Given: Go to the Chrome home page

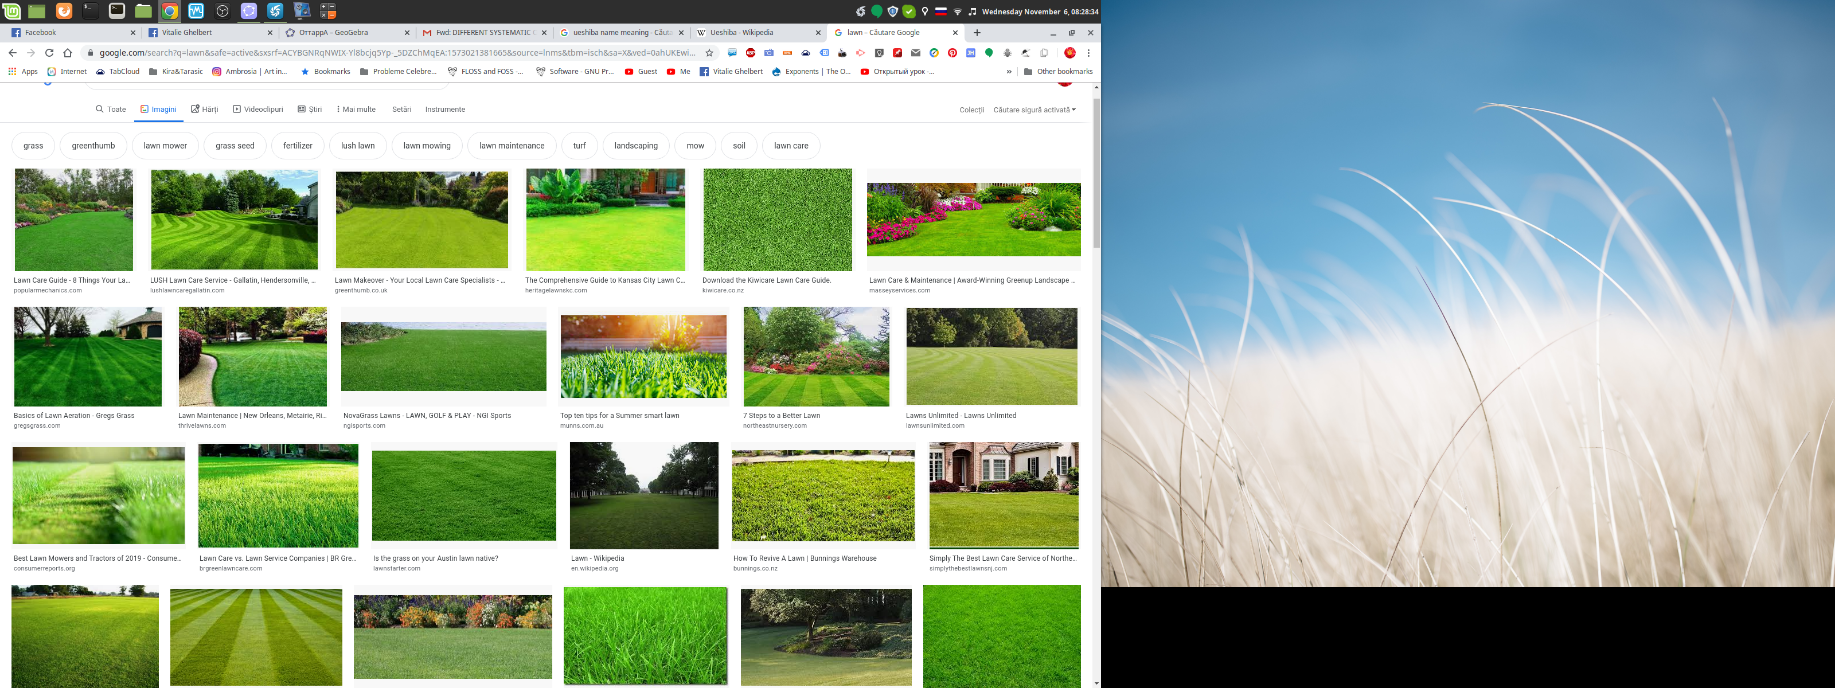Looking at the screenshot, I should 67,53.
